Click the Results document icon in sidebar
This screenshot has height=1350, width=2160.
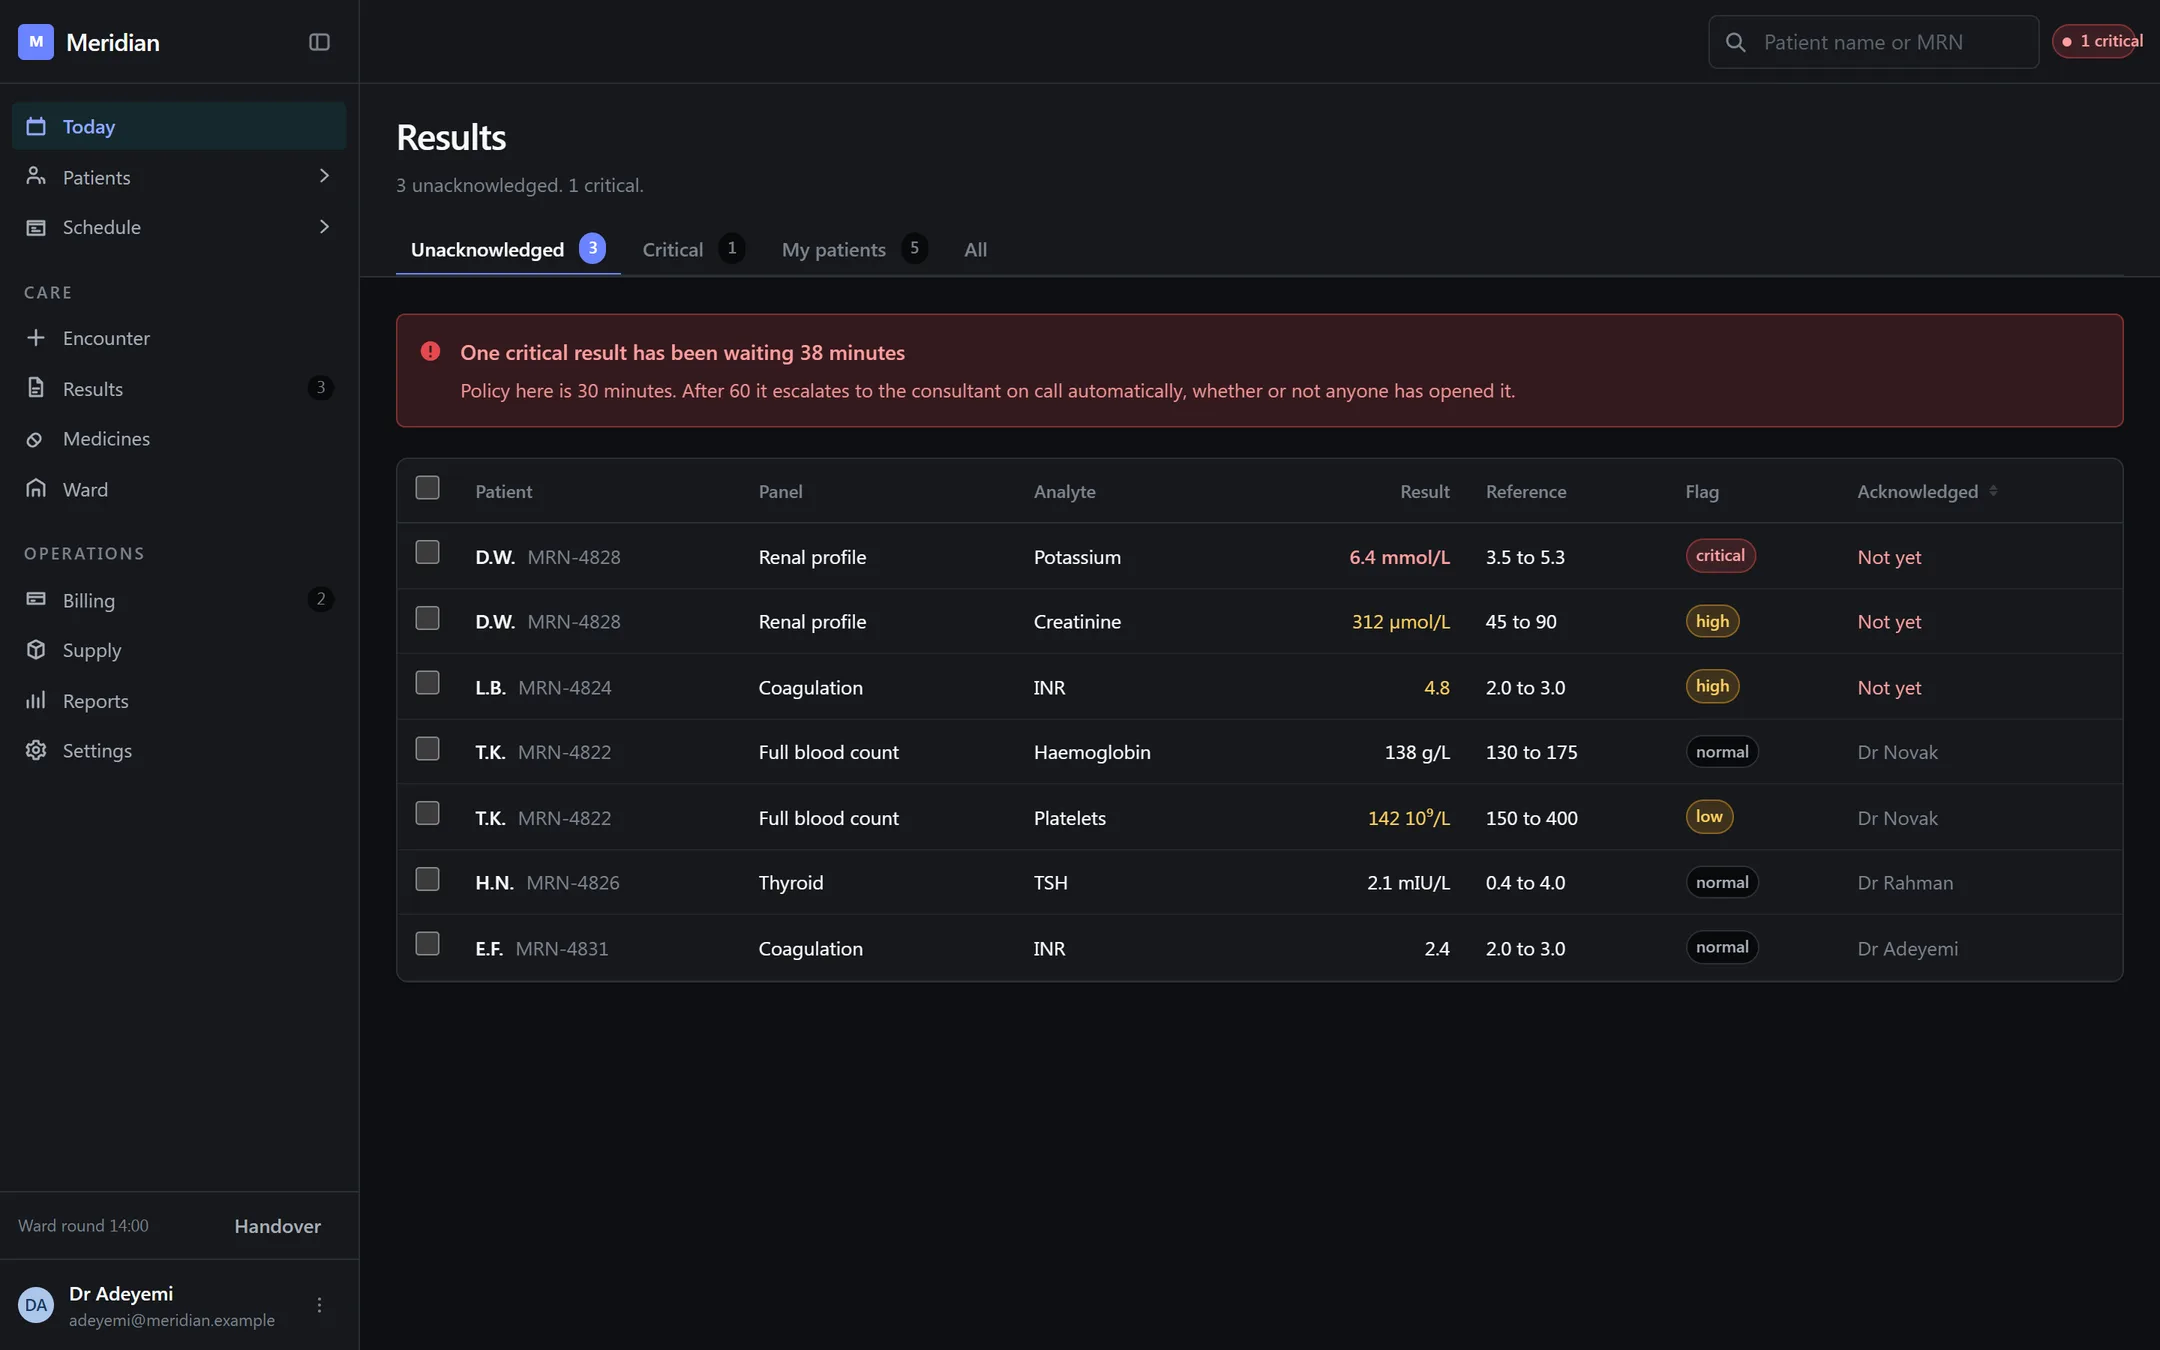(36, 388)
